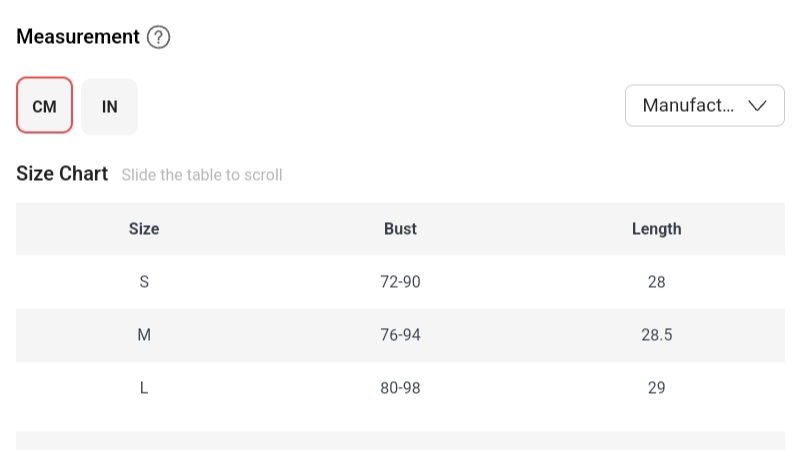Switch measurement unit to IN

click(x=110, y=106)
